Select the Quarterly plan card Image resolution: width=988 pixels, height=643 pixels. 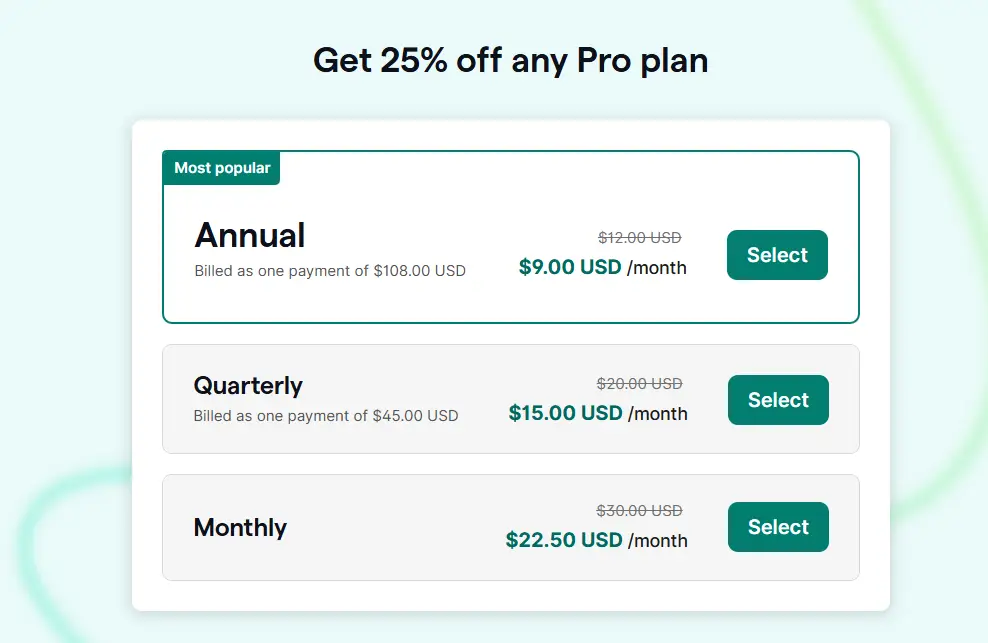[x=510, y=398]
